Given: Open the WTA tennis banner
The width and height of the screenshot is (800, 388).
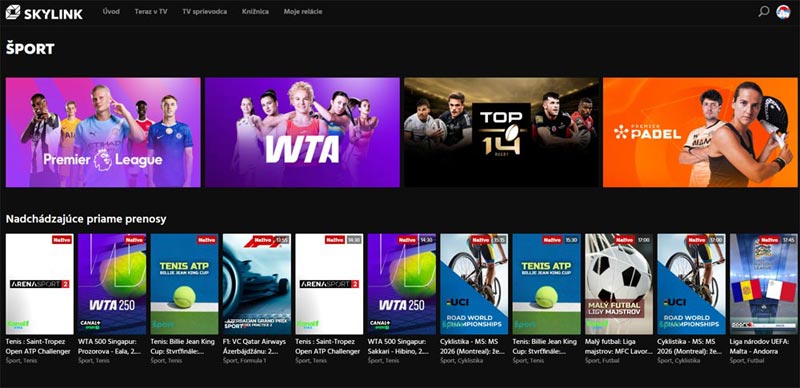Looking at the screenshot, I should pyautogui.click(x=302, y=132).
